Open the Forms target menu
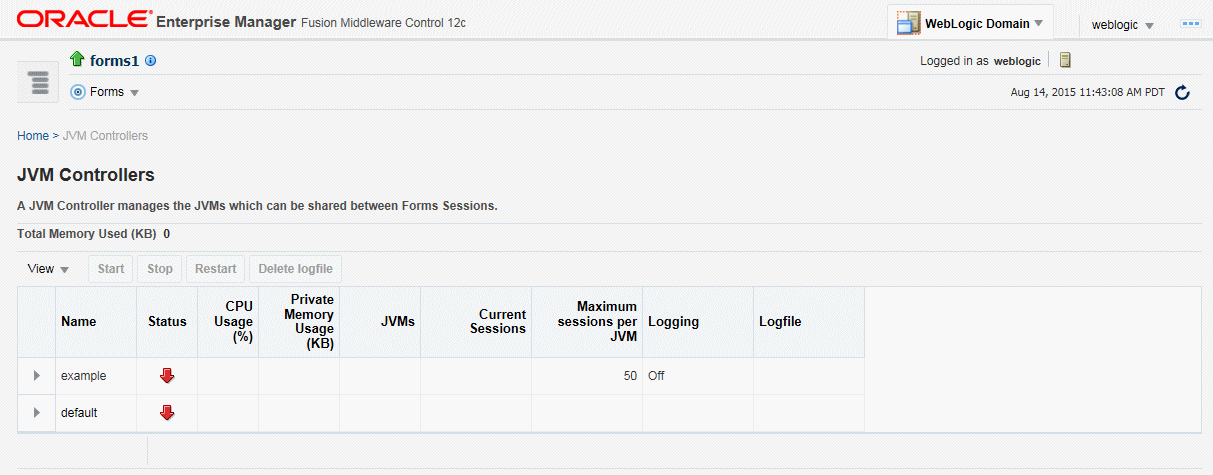Image resolution: width=1213 pixels, height=475 pixels. point(105,92)
